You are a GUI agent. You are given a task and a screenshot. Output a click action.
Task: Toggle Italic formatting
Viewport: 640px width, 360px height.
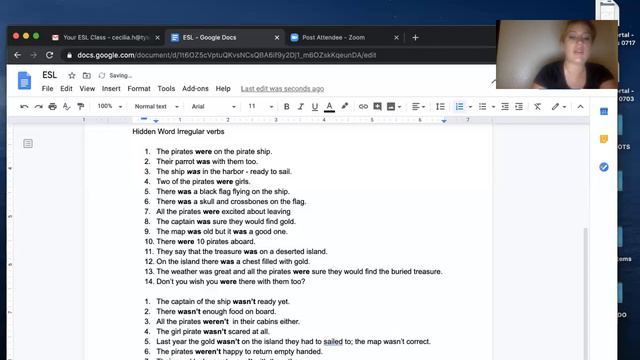pyautogui.click(x=301, y=107)
